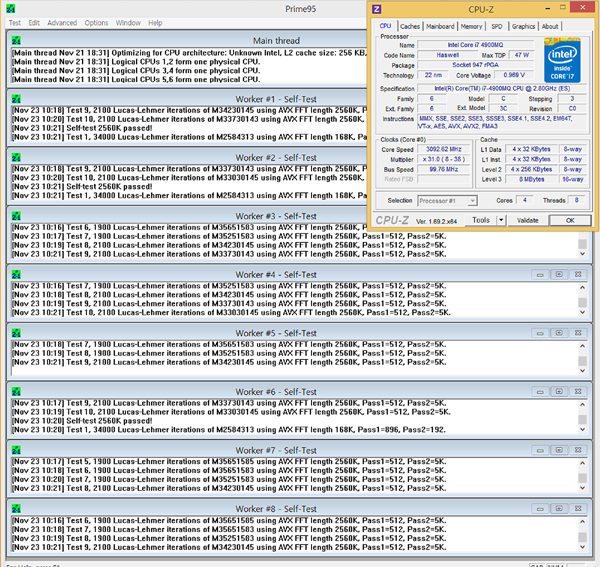
Task: Minimize the Worker #8 sub-window
Action: (x=540, y=508)
